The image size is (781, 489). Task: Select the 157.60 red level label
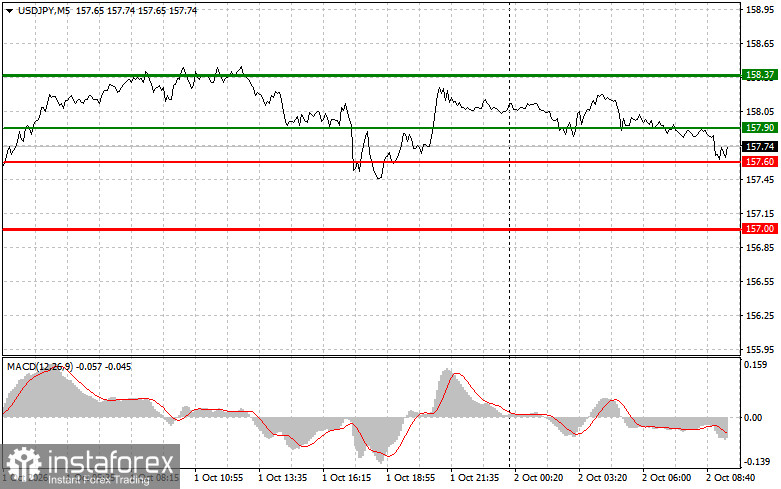pos(760,162)
